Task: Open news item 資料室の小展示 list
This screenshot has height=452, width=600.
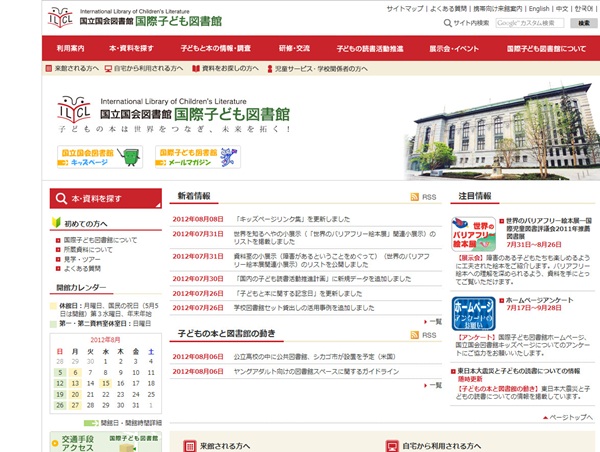Action: pyautogui.click(x=332, y=260)
